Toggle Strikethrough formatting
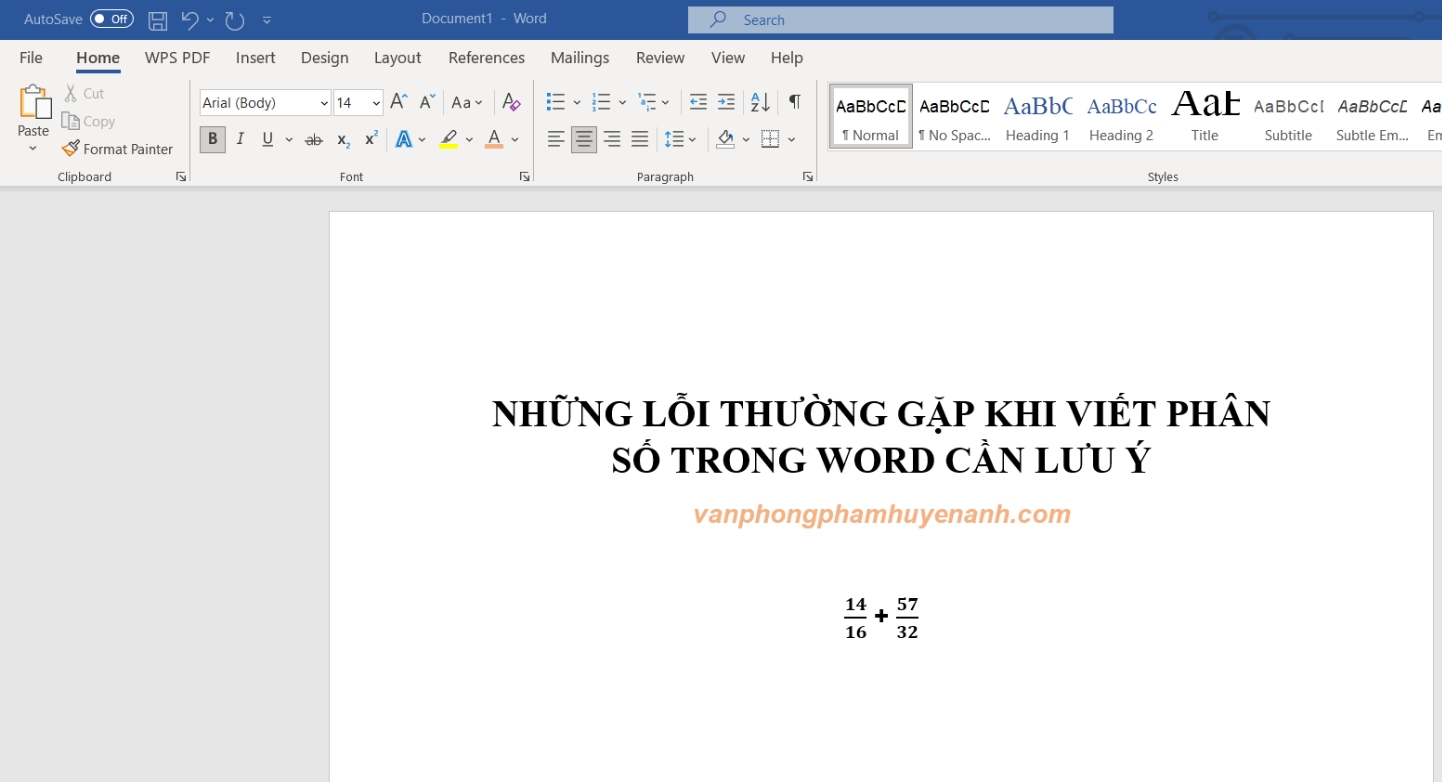Viewport: 1442px width, 782px height. point(314,139)
